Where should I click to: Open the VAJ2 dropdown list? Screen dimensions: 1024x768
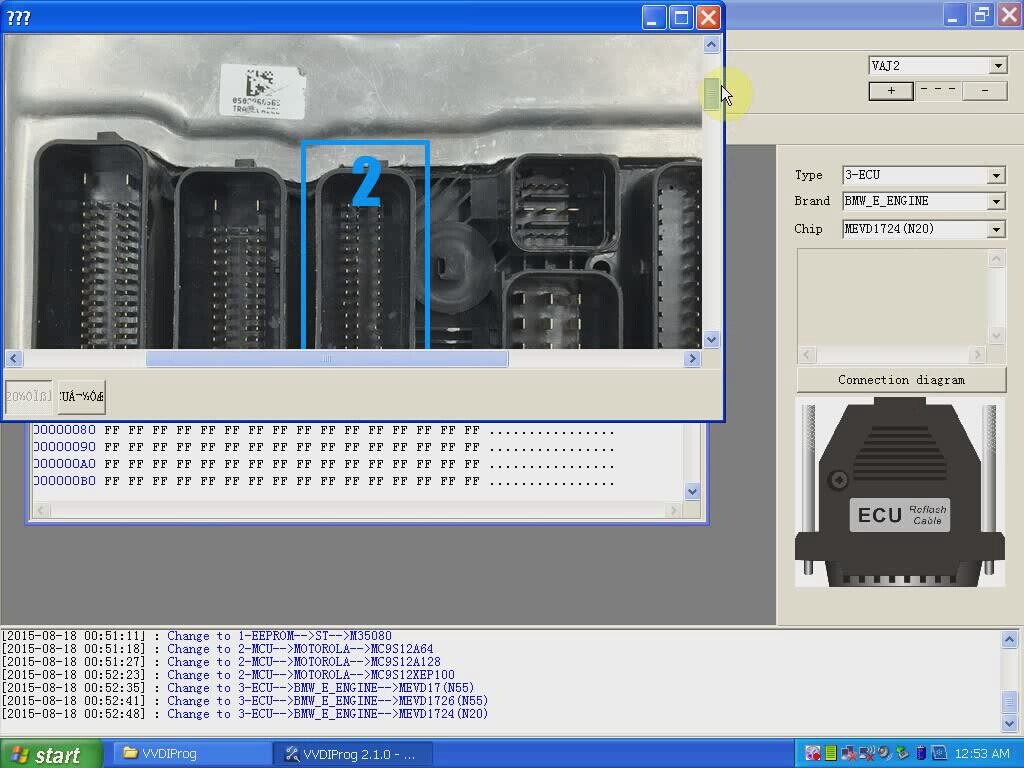997,66
